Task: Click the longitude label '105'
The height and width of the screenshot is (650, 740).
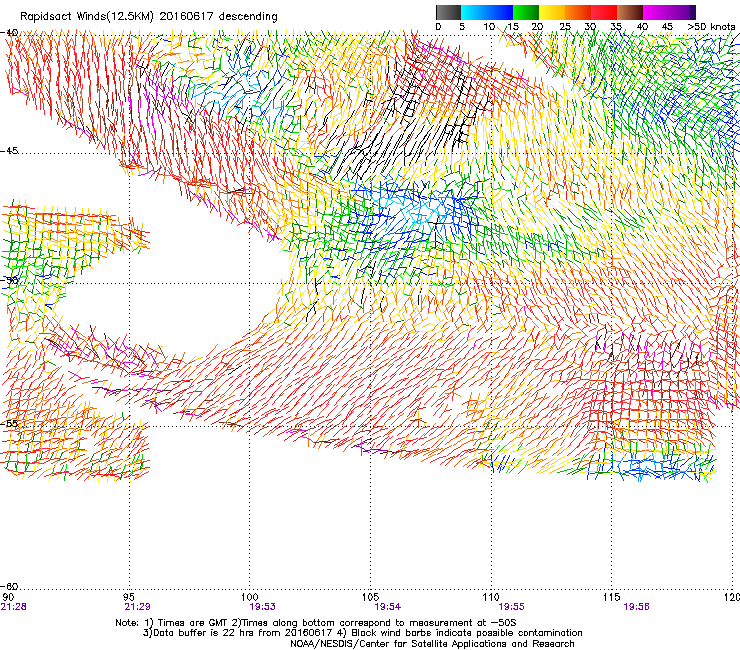Action: 370,597
